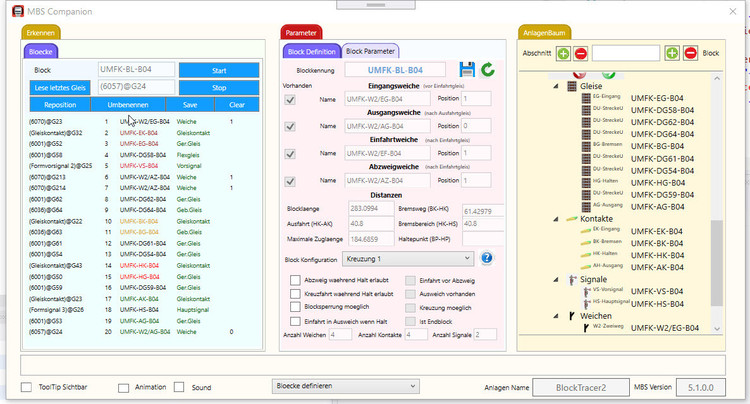Enable the Animation checkbox
Image resolution: width=750 pixels, height=404 pixels.
coord(123,387)
